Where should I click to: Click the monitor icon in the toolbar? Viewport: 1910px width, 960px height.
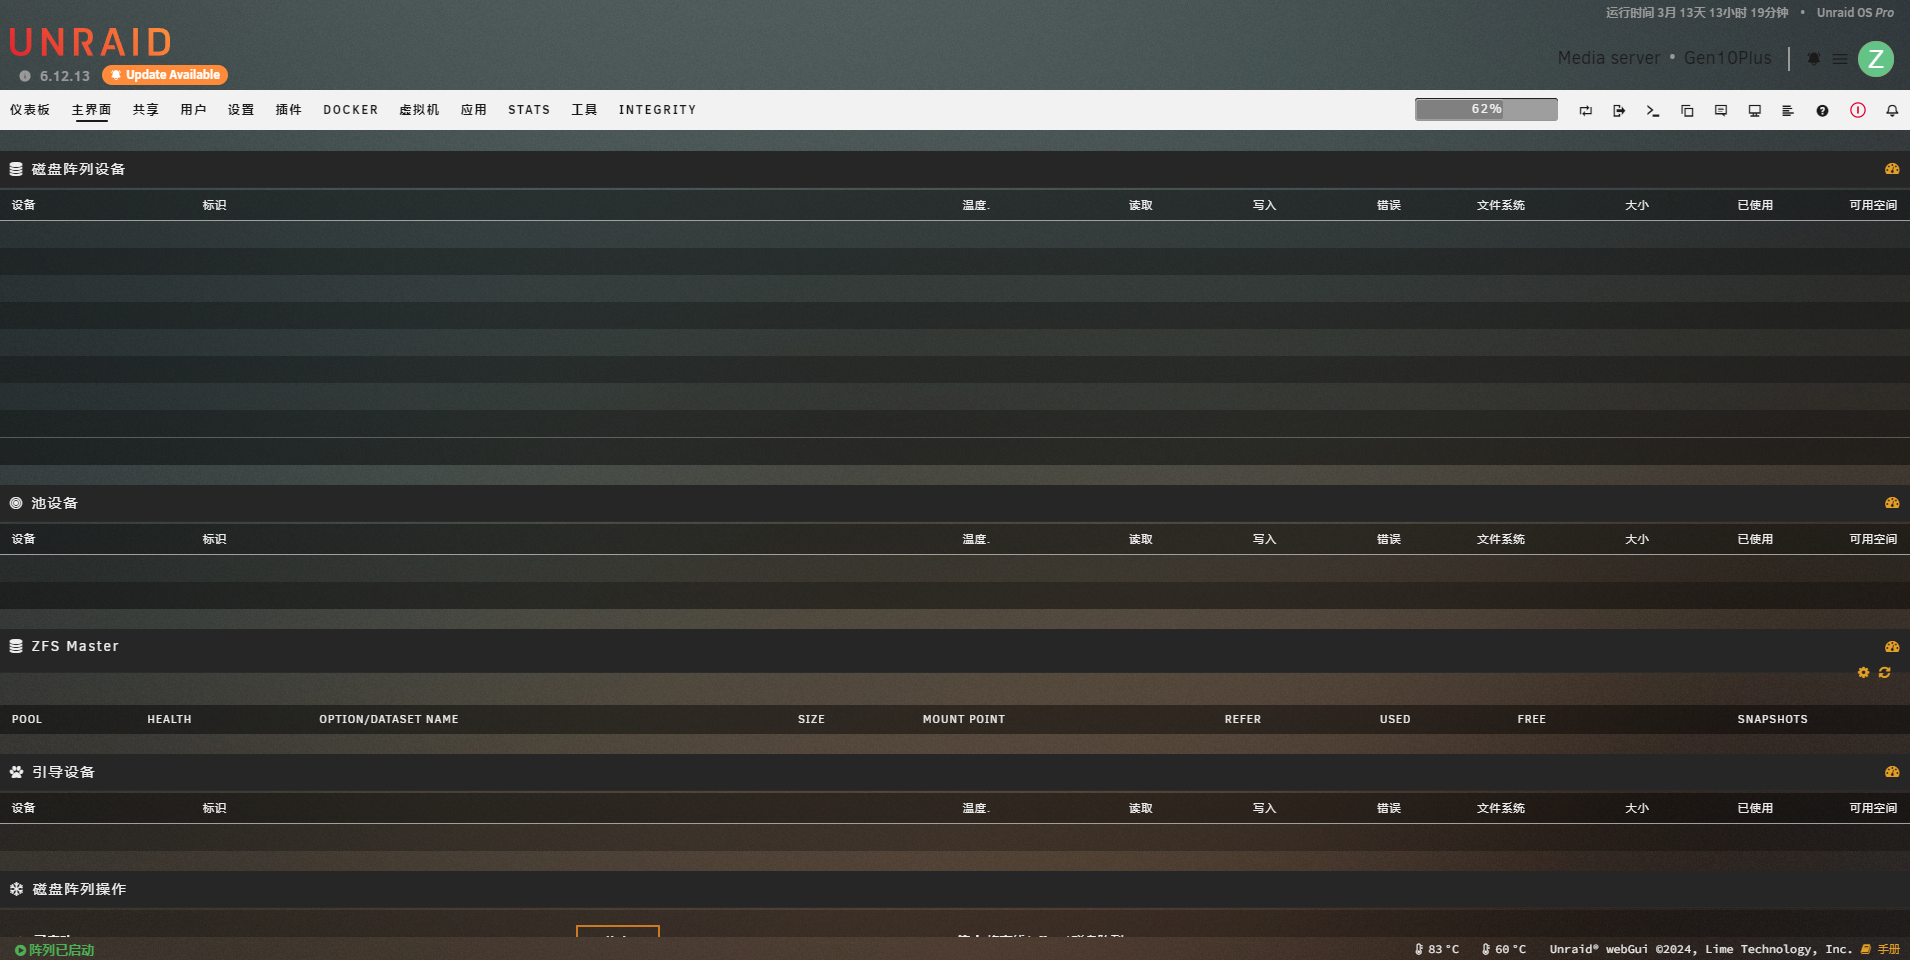pos(1754,111)
